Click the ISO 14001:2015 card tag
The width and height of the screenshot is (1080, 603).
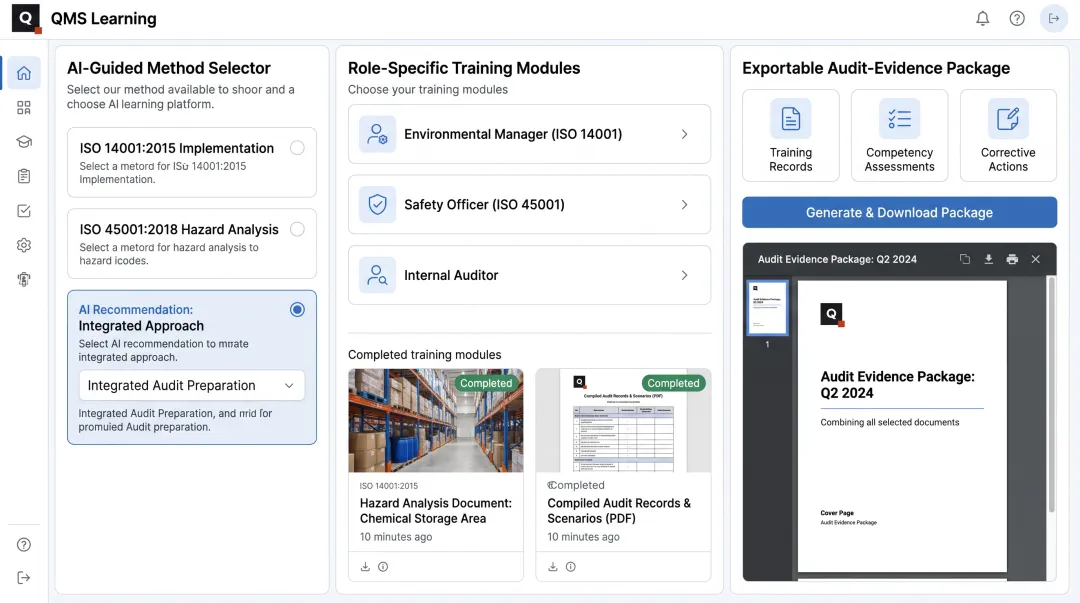pyautogui.click(x=388, y=486)
